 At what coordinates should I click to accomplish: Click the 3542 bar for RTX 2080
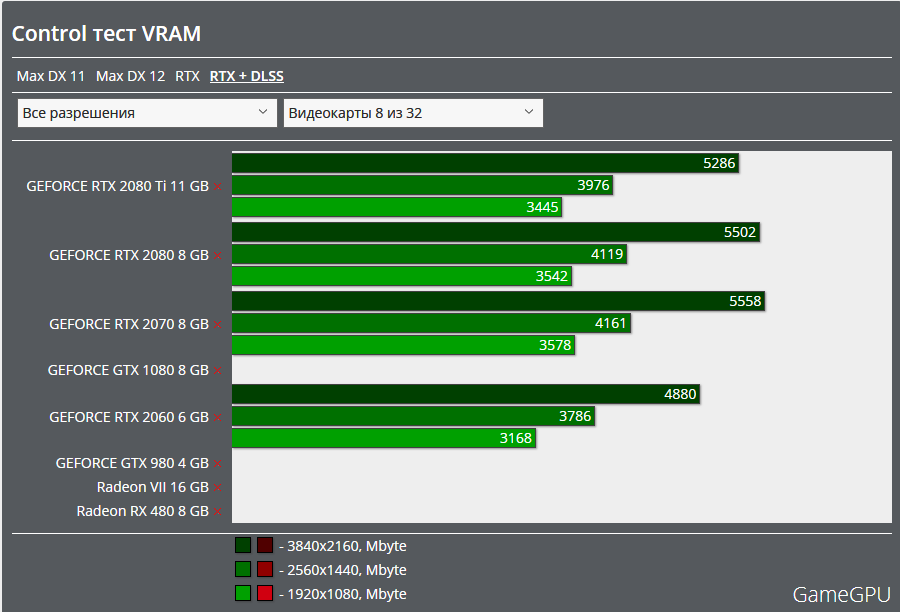(x=402, y=276)
